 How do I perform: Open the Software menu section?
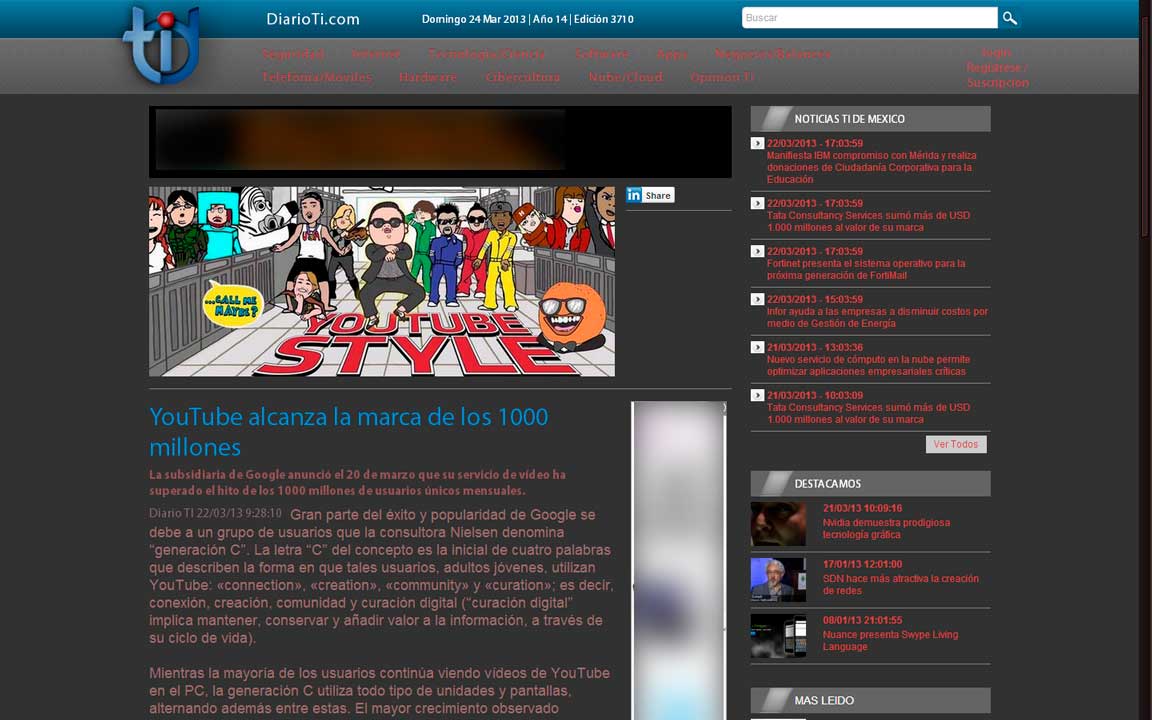coord(602,54)
